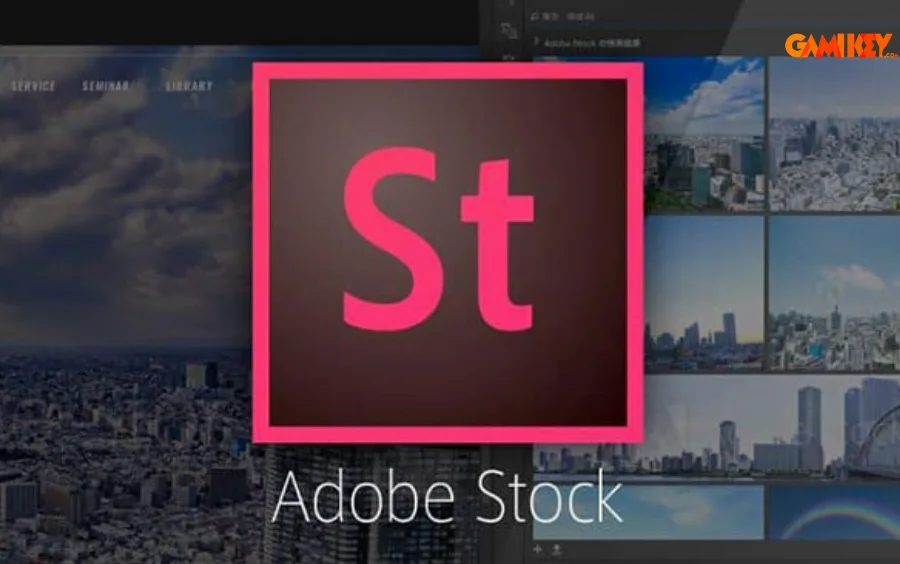900x564 pixels.
Task: Click the pink St Adobe Stock logo
Action: coord(447,251)
